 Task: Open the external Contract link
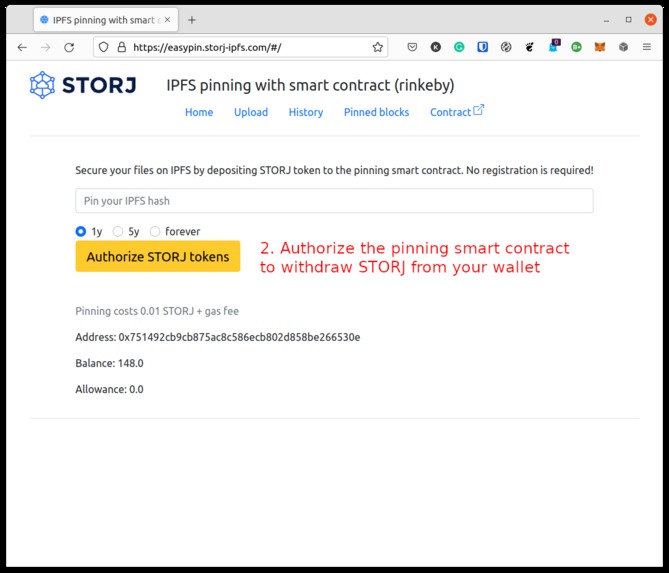click(457, 111)
